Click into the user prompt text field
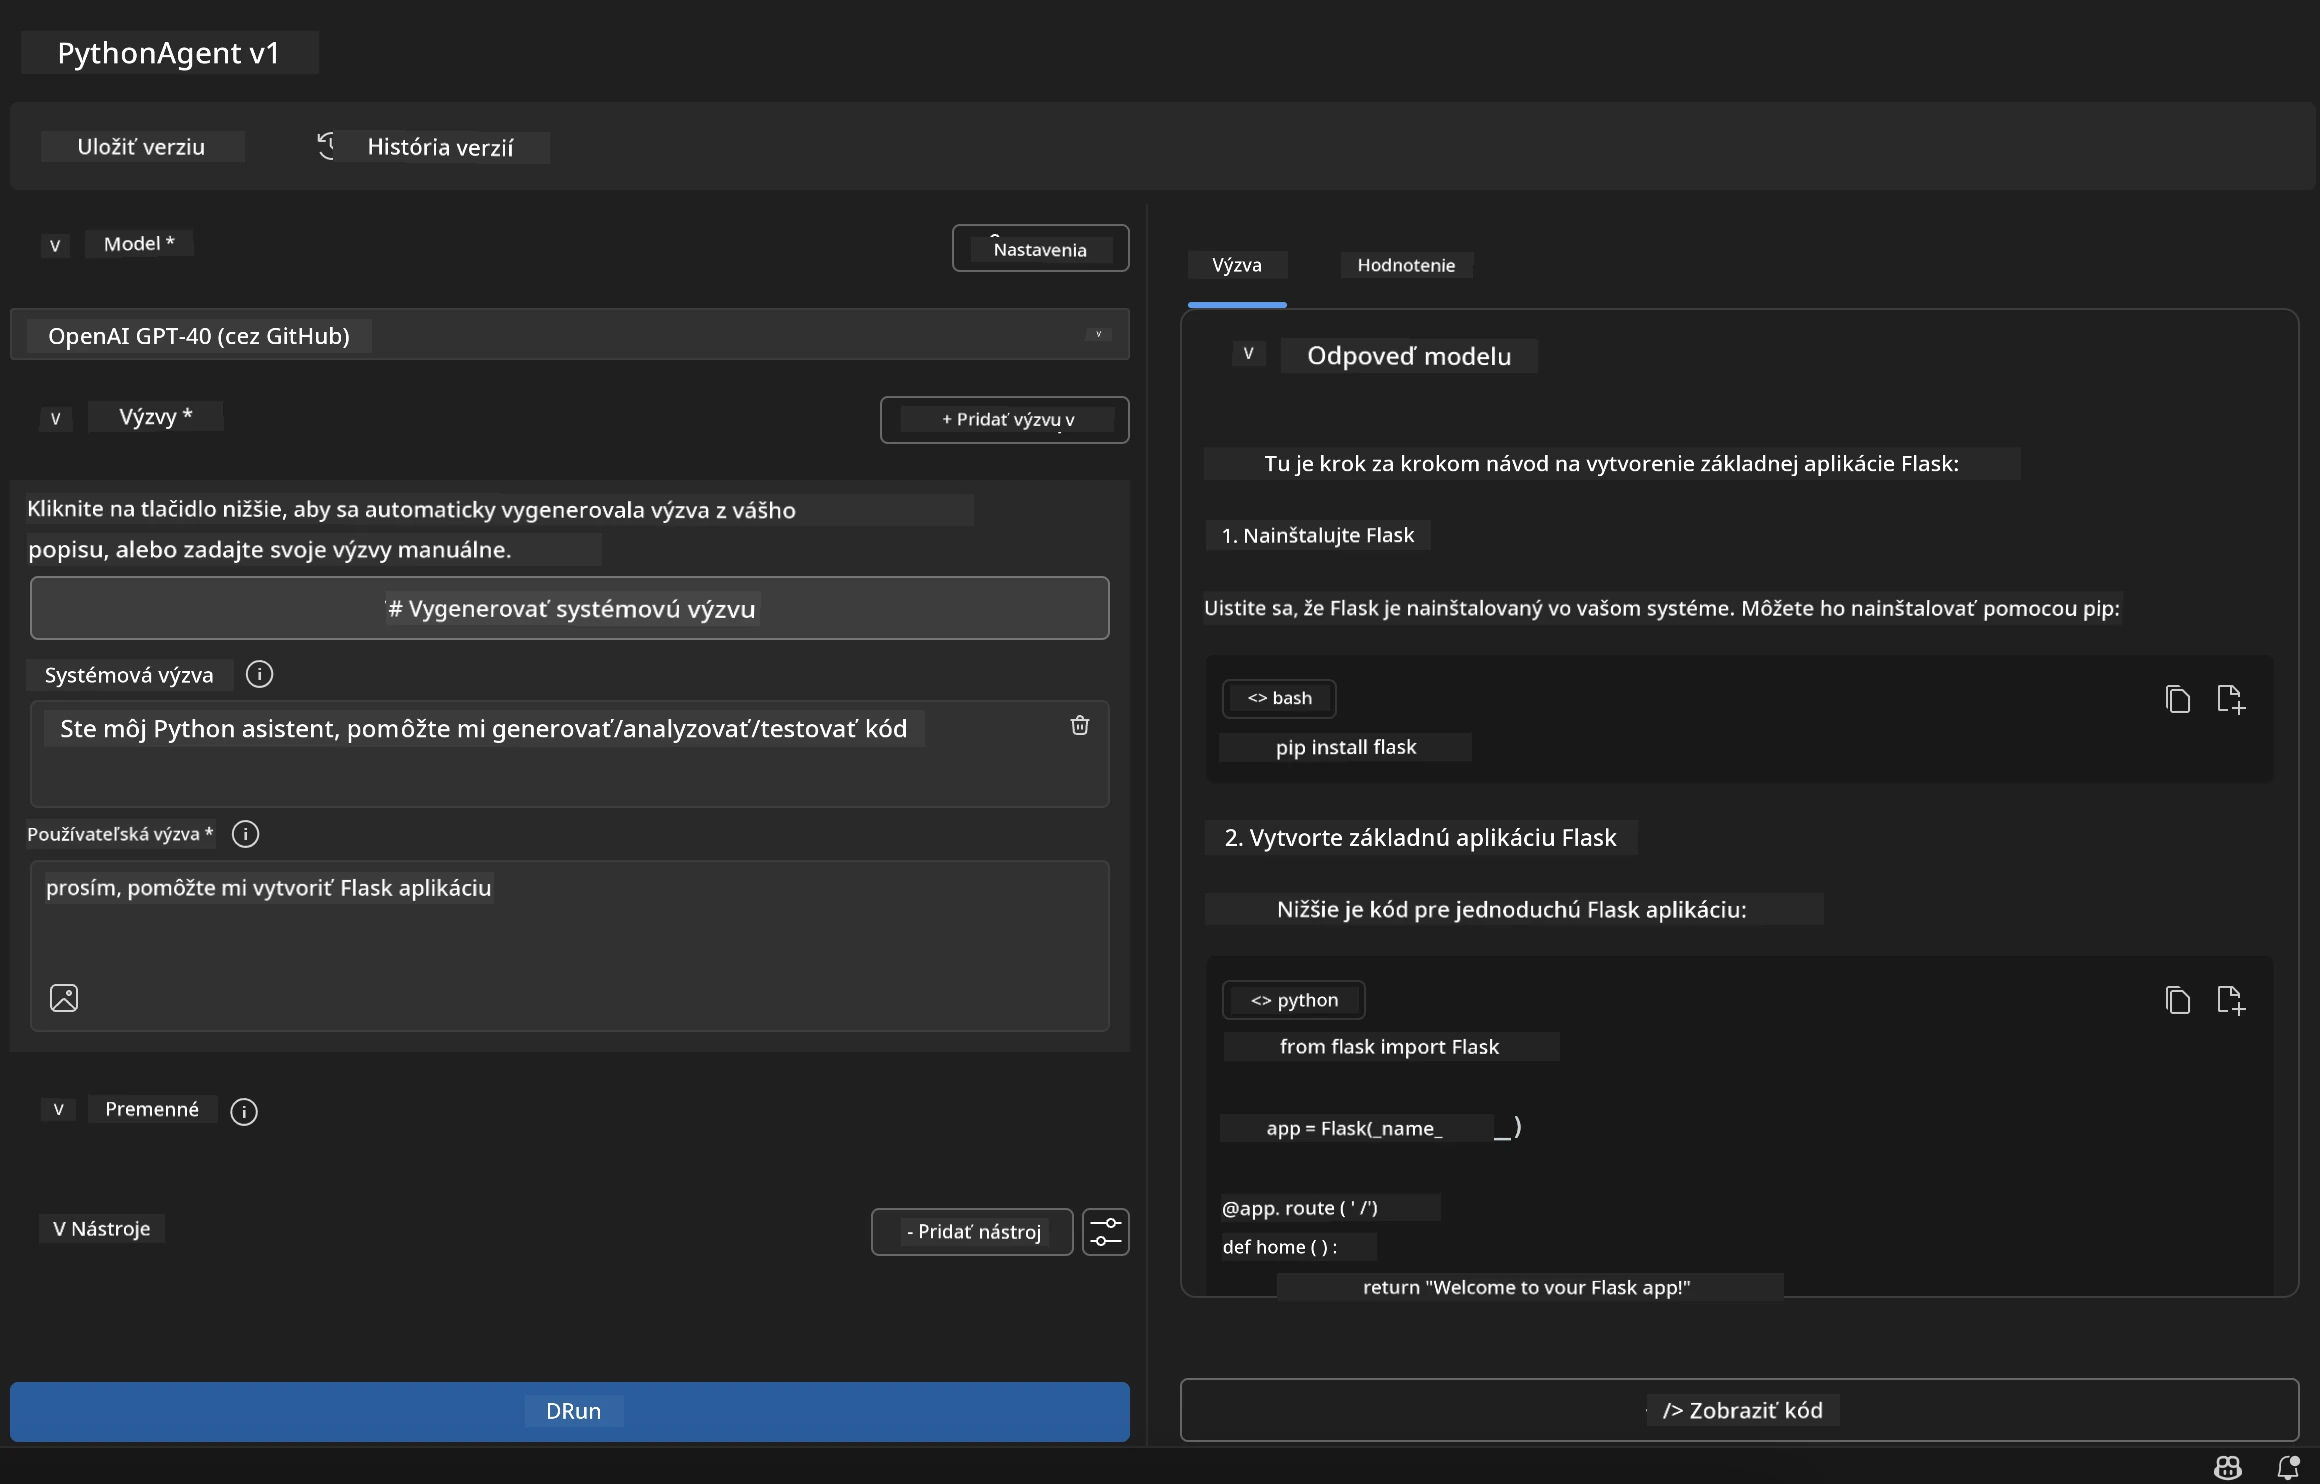2320x1484 pixels. point(569,945)
